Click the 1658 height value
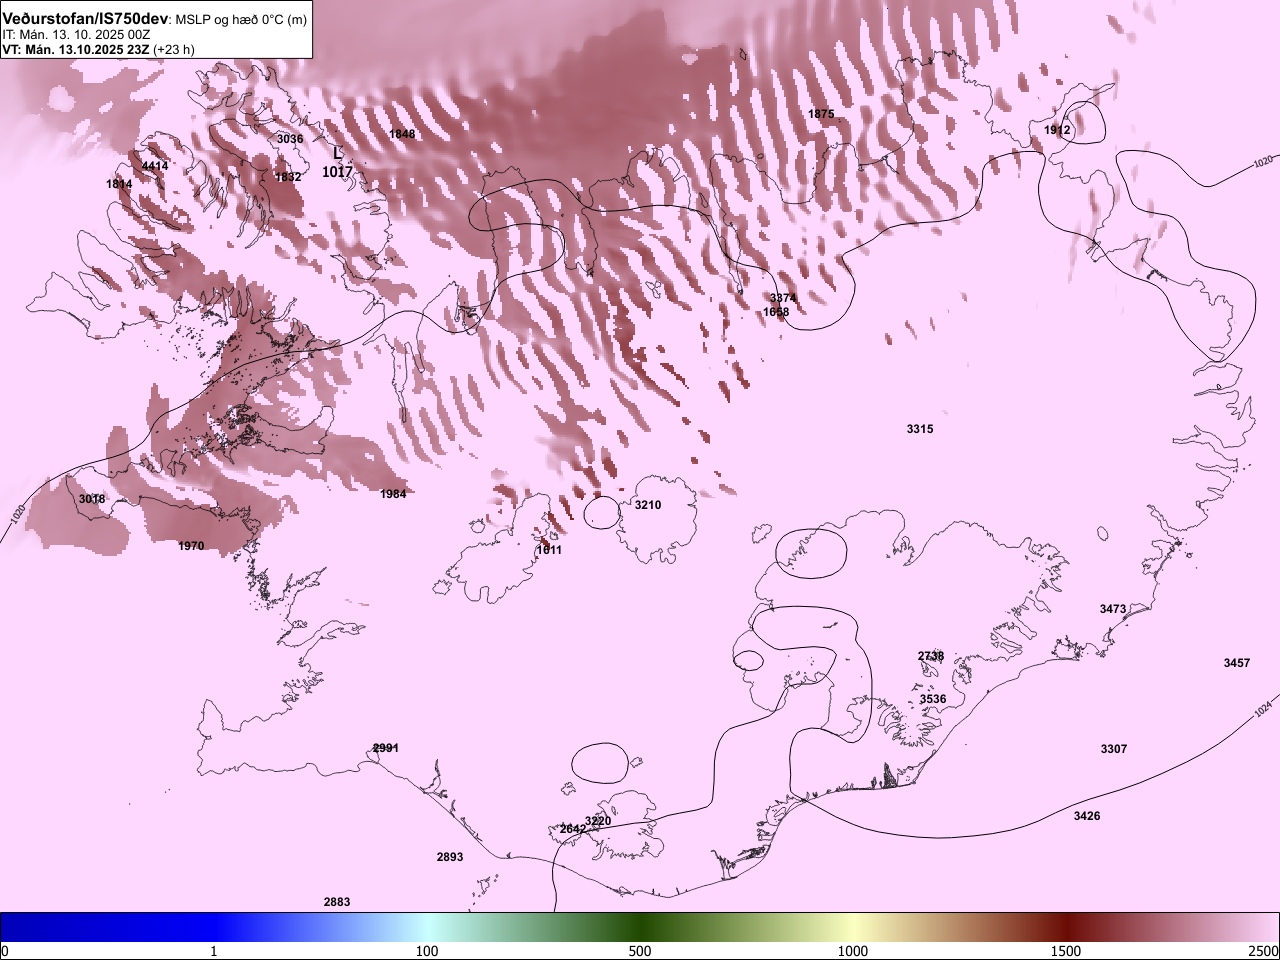This screenshot has width=1280, height=960. (776, 312)
